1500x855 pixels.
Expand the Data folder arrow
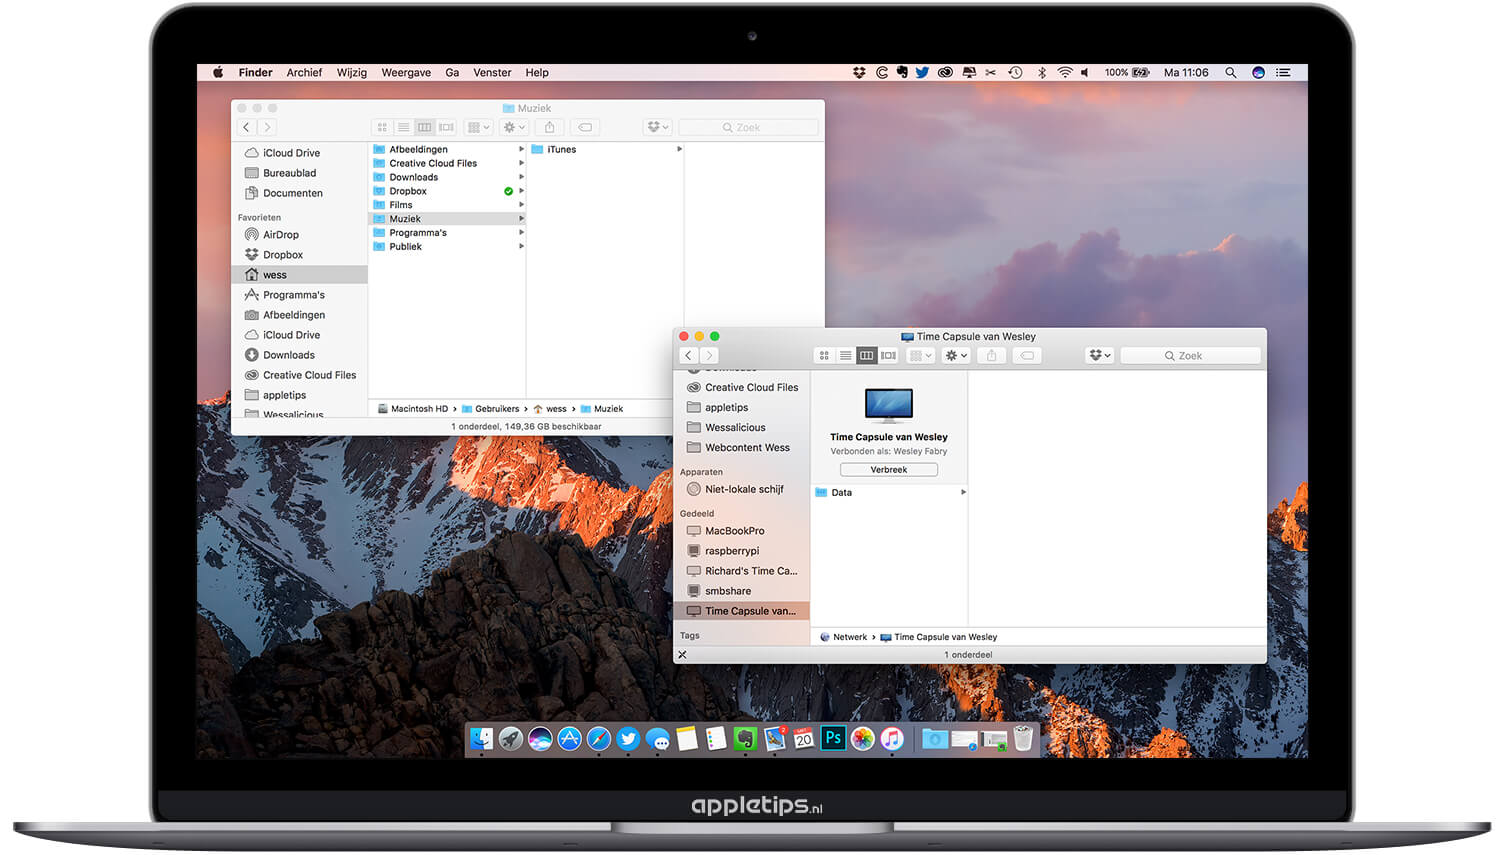click(x=963, y=493)
